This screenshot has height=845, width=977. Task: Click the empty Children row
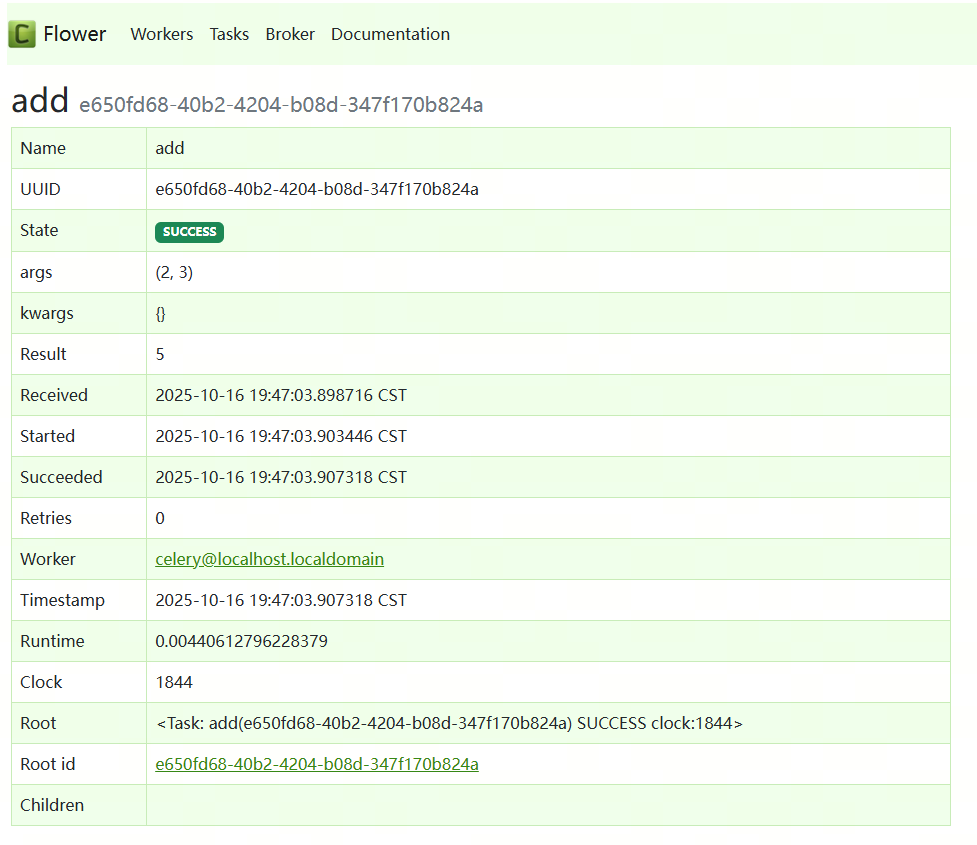click(x=548, y=805)
